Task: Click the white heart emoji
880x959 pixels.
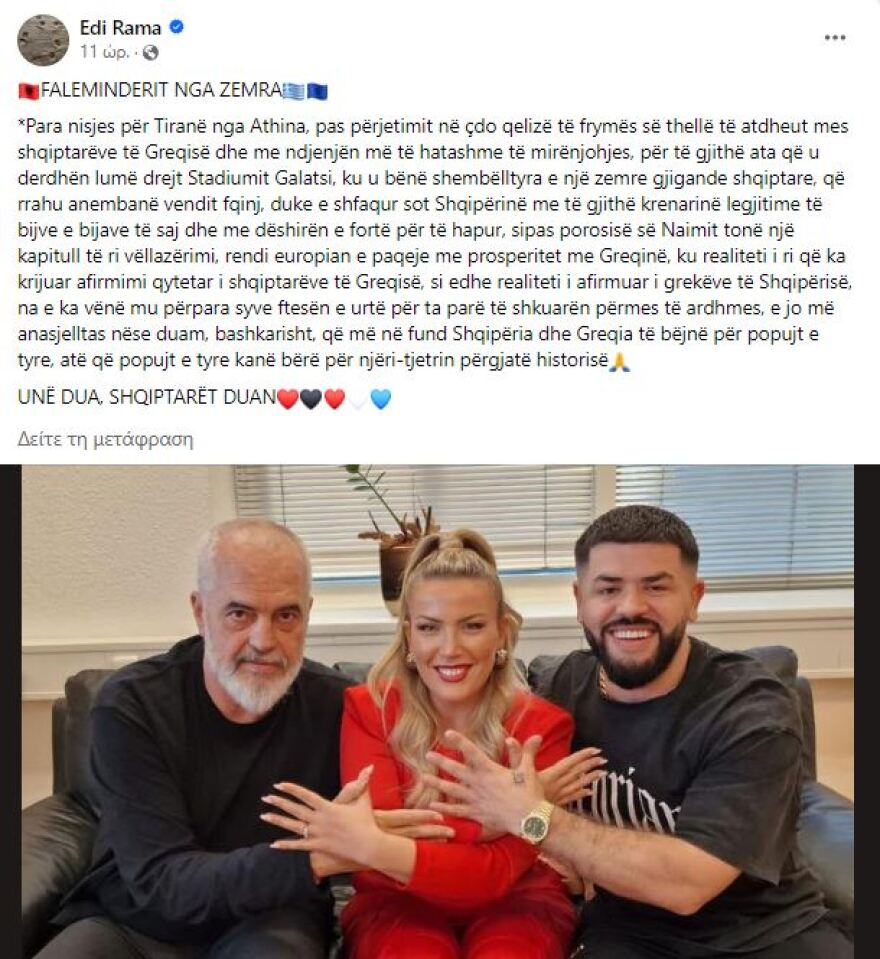Action: 358,399
